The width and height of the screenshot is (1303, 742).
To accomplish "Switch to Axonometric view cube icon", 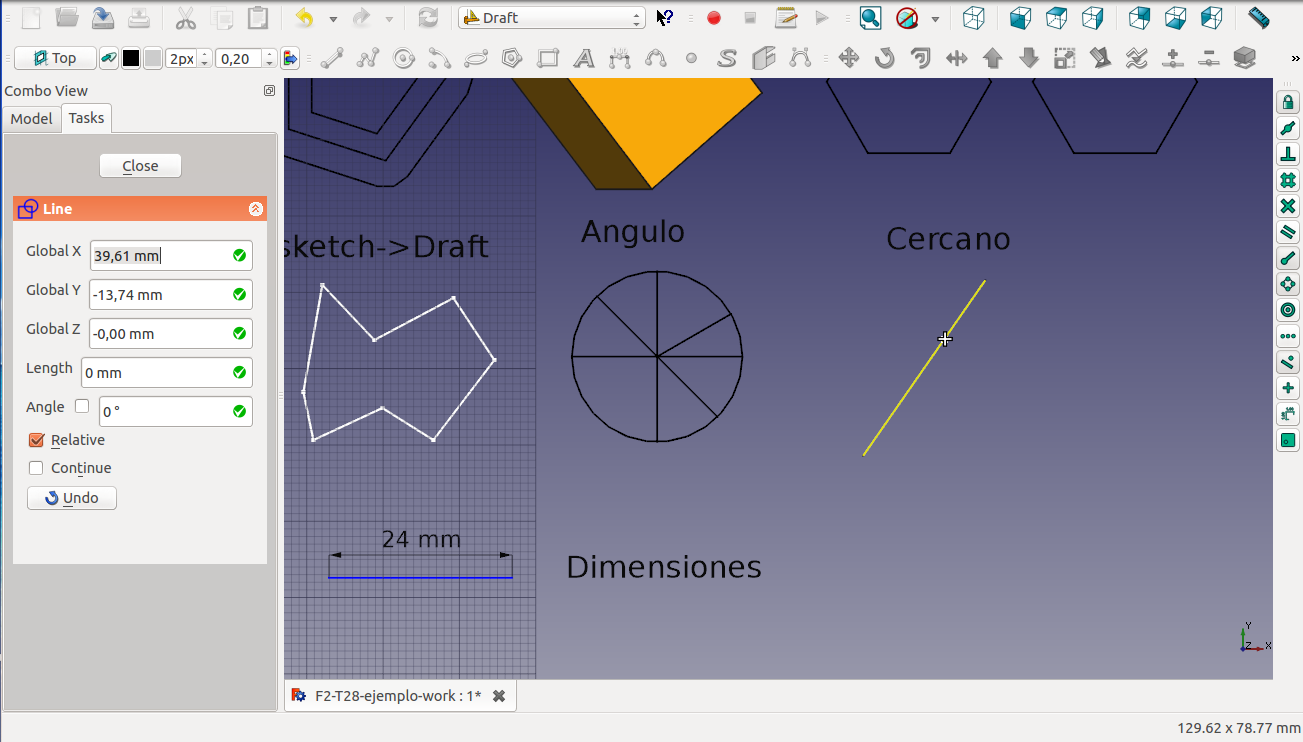I will [973, 18].
